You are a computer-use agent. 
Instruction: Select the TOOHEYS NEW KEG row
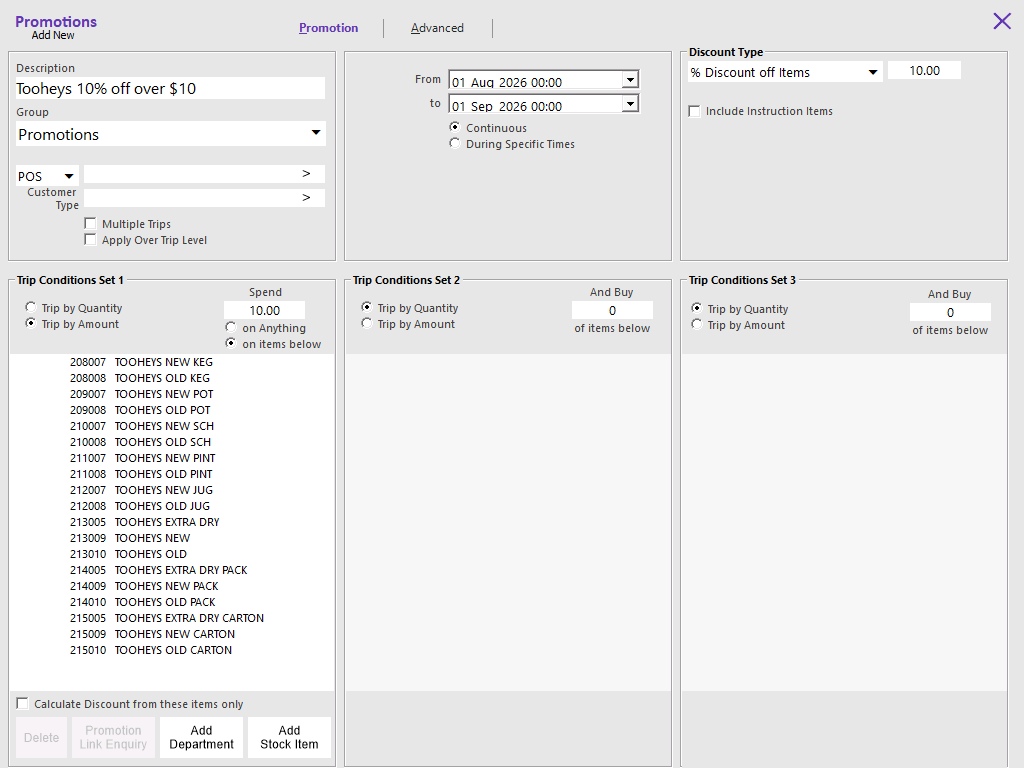coord(172,362)
